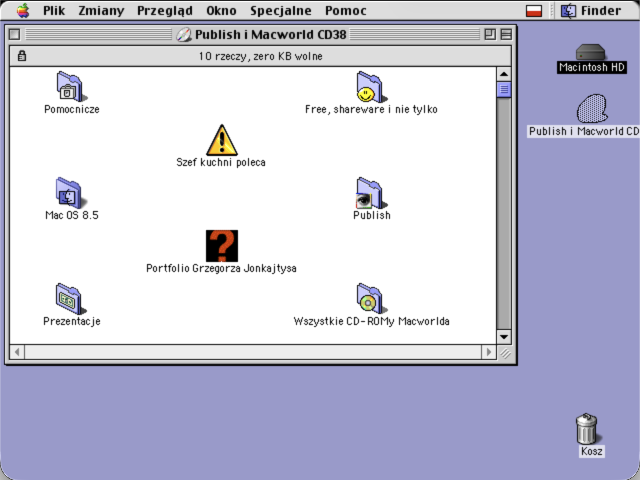Screen dimensions: 640x480
Task: Click the vertical scrollbar thumb
Action: coord(504,89)
